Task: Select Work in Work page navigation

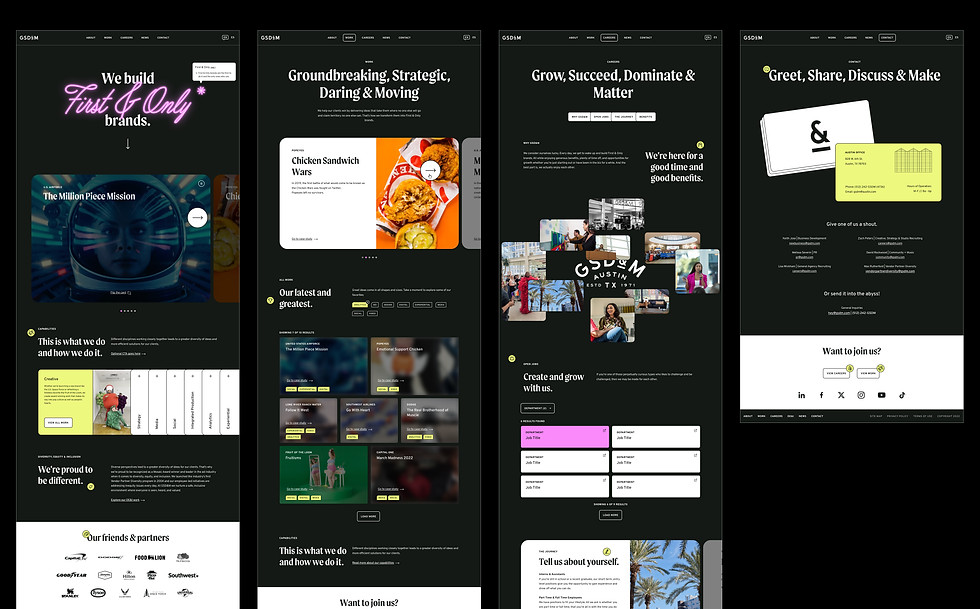Action: (349, 38)
